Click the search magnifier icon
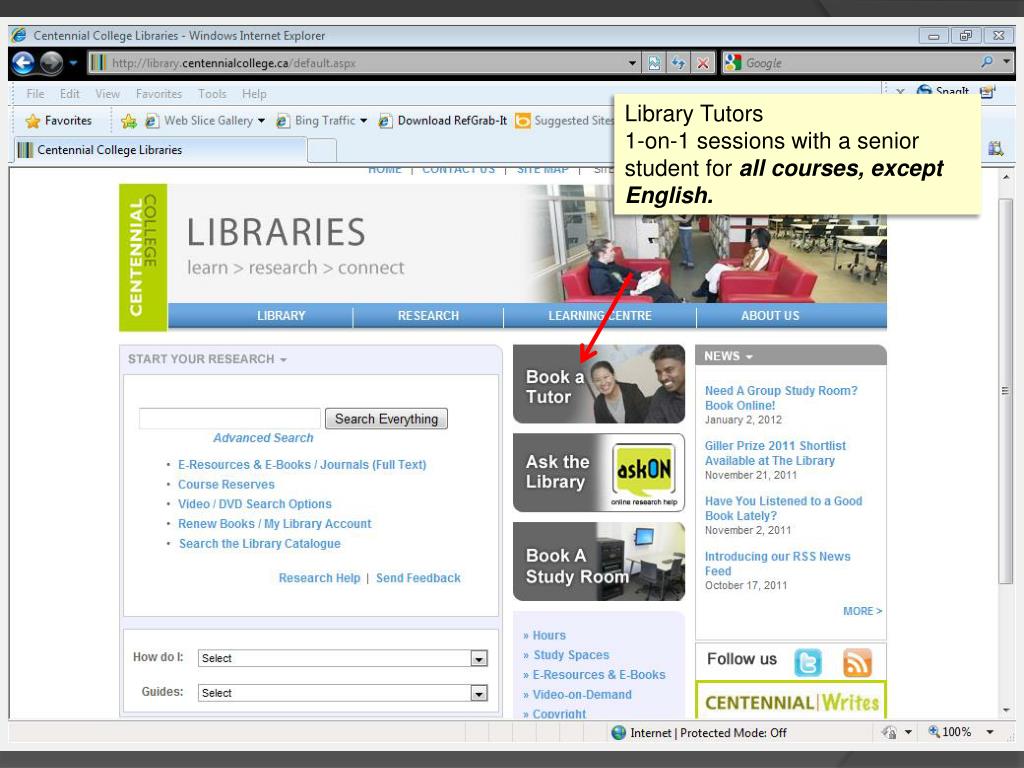The height and width of the screenshot is (768, 1024). 987,62
